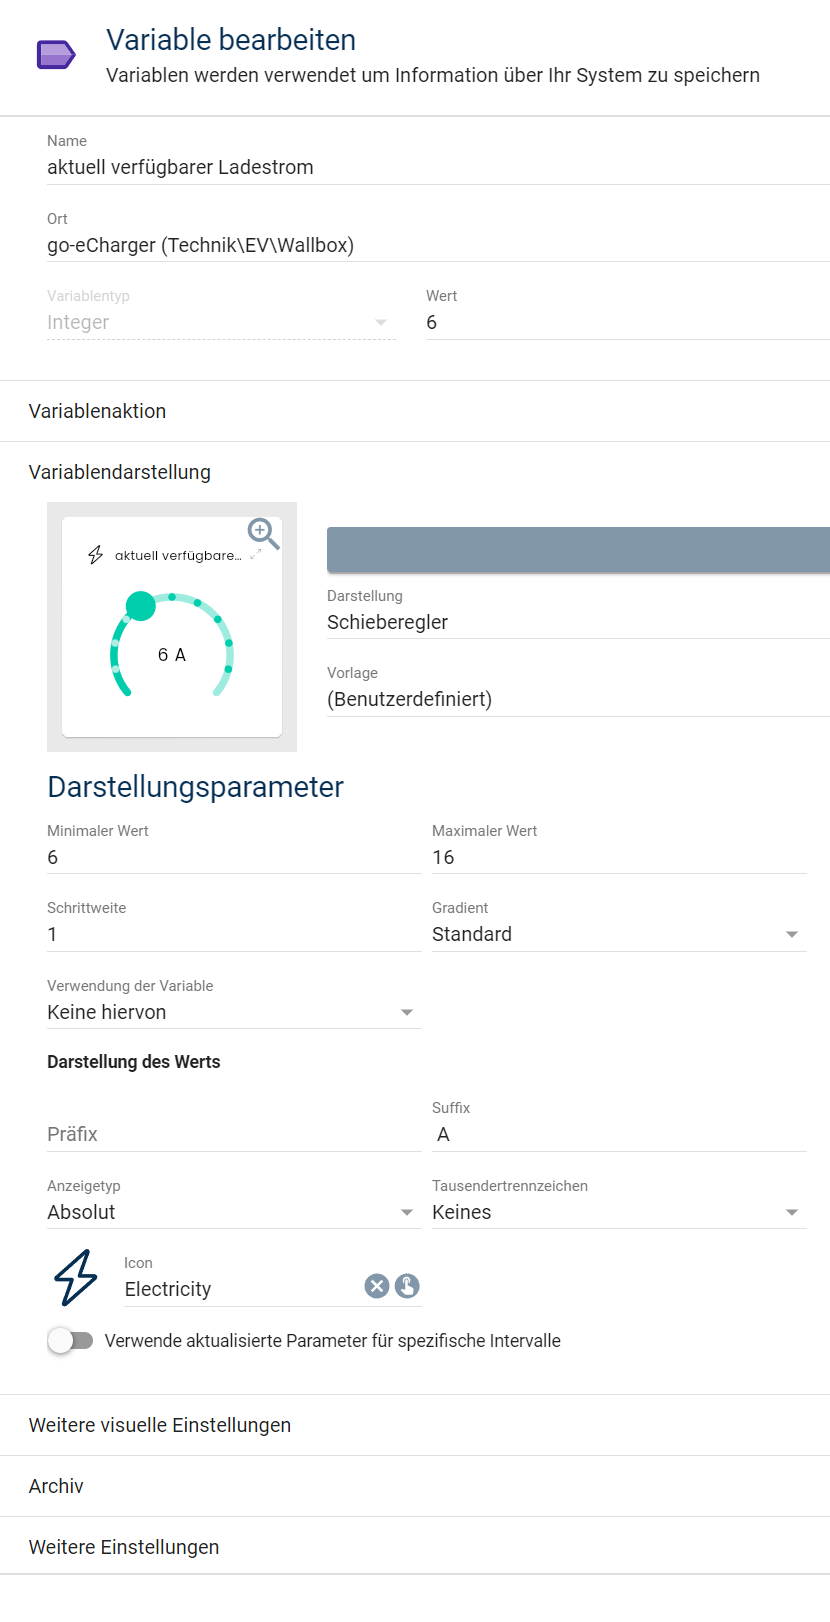Open the Tausendertrennzeichen dropdown

619,1212
